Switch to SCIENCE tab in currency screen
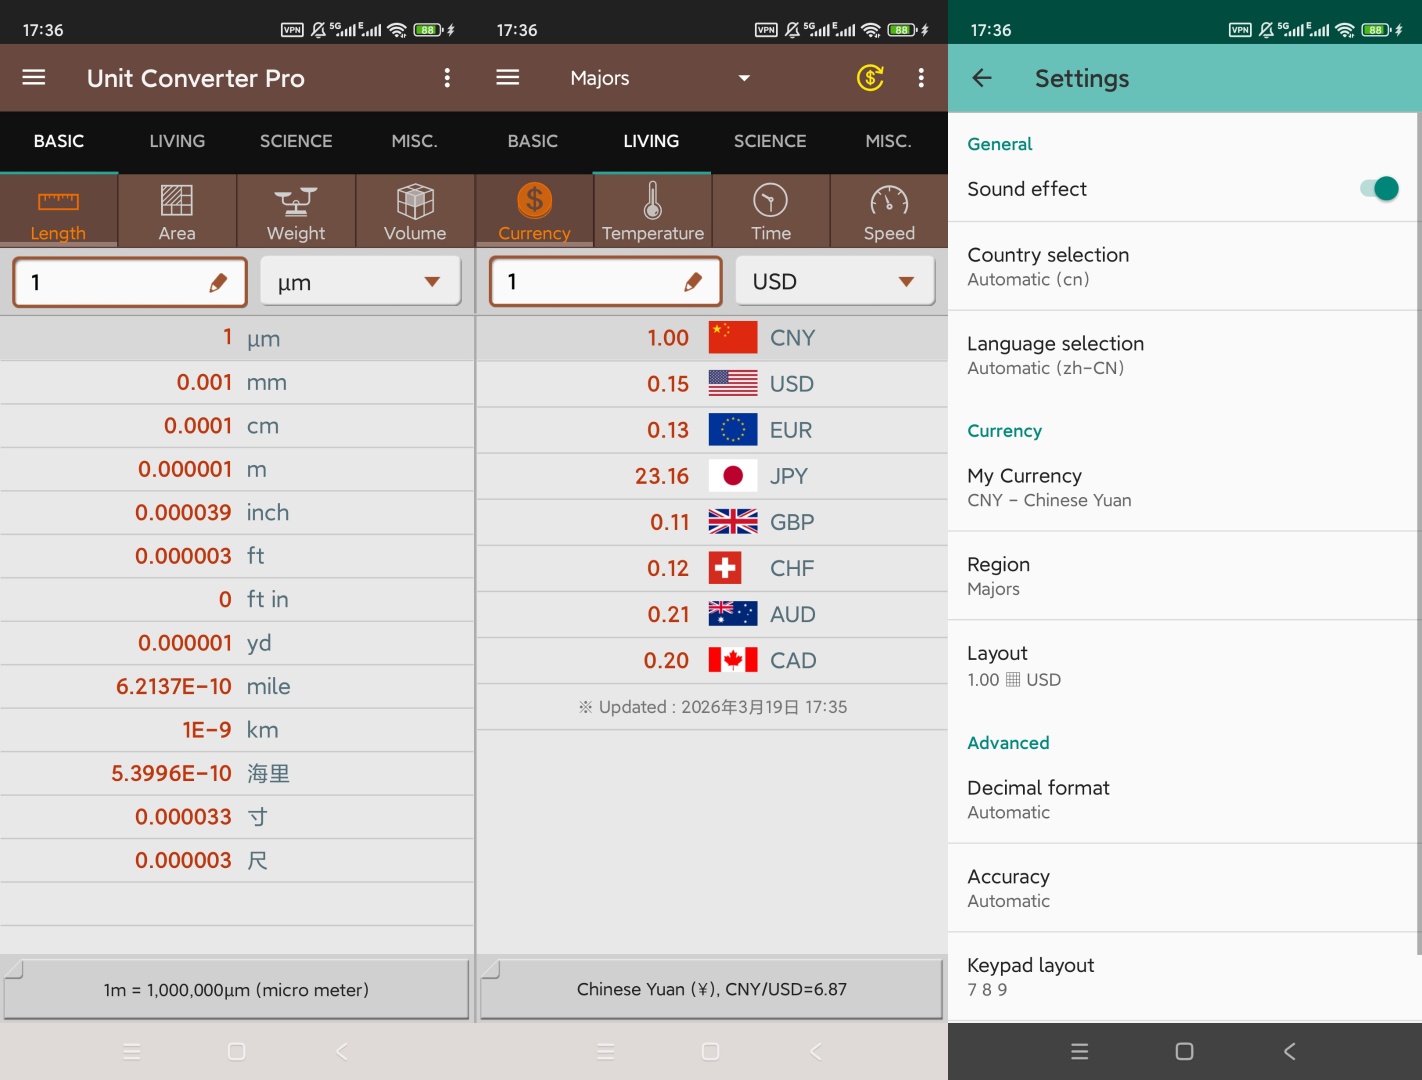The image size is (1422, 1080). (x=770, y=141)
